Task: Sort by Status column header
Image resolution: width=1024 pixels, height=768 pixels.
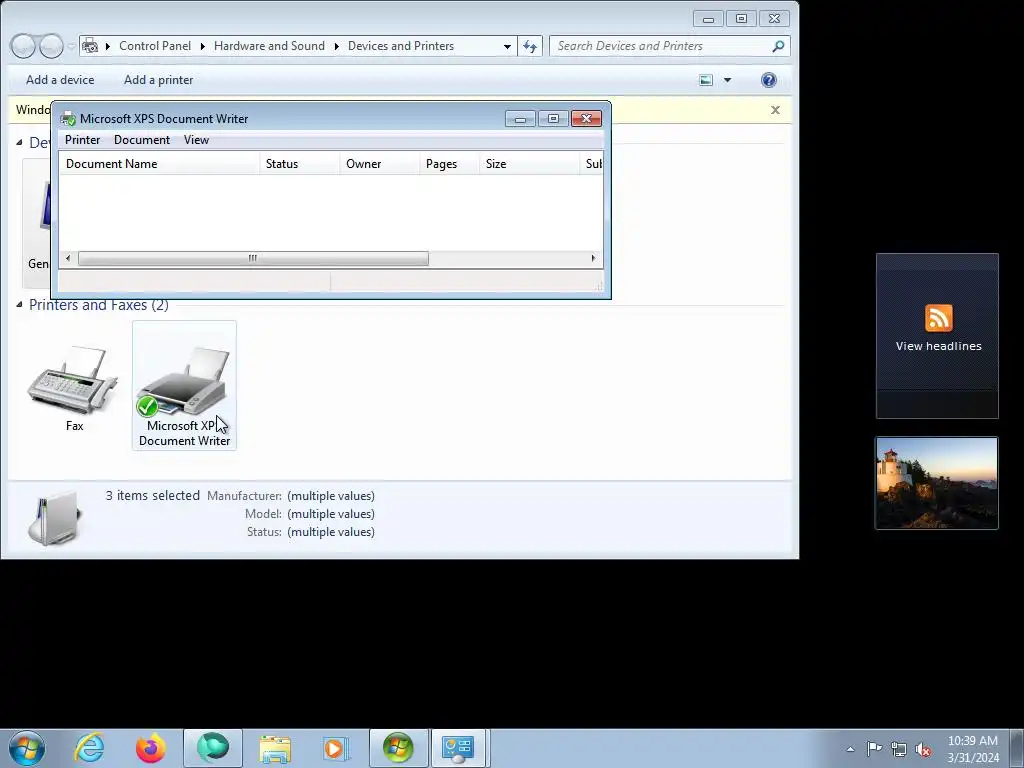Action: click(299, 164)
